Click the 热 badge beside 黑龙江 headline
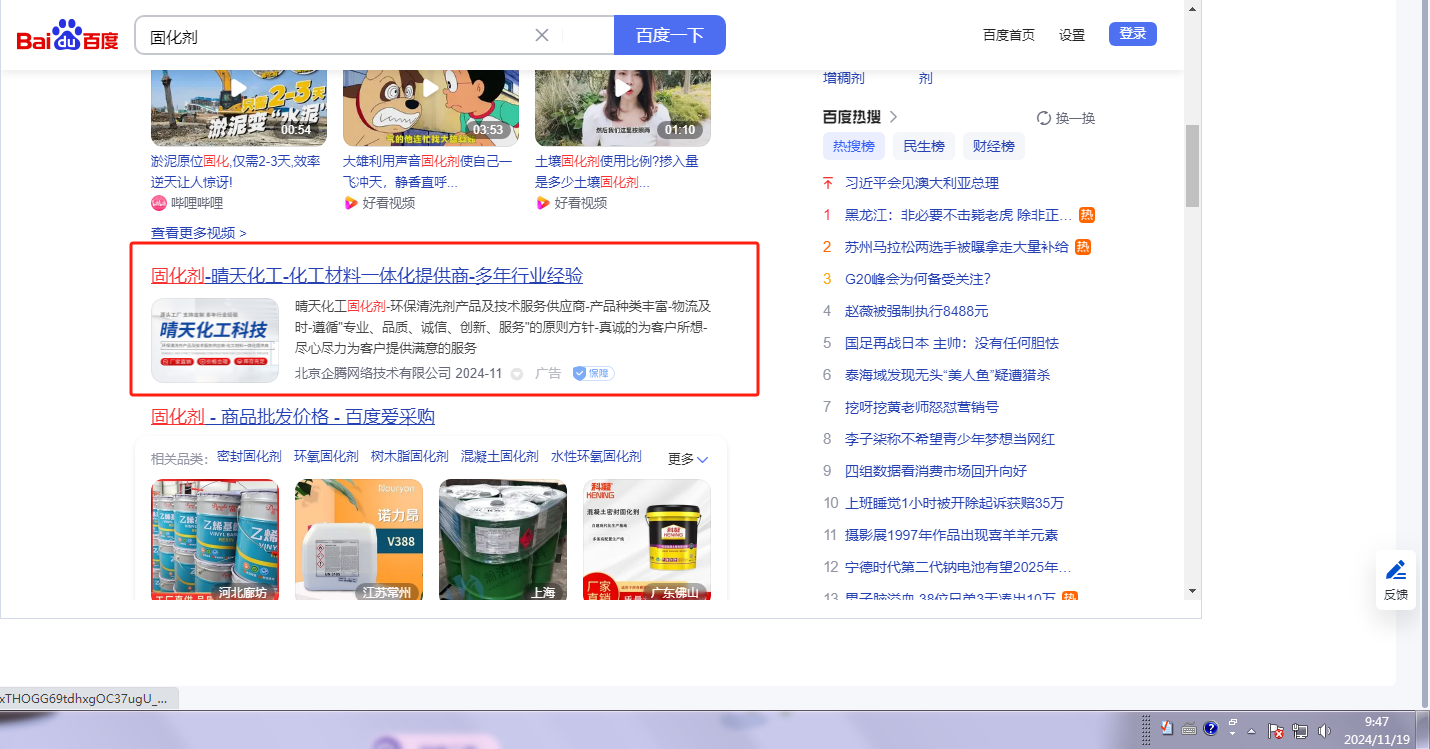The height and width of the screenshot is (749, 1430). pos(1087,215)
